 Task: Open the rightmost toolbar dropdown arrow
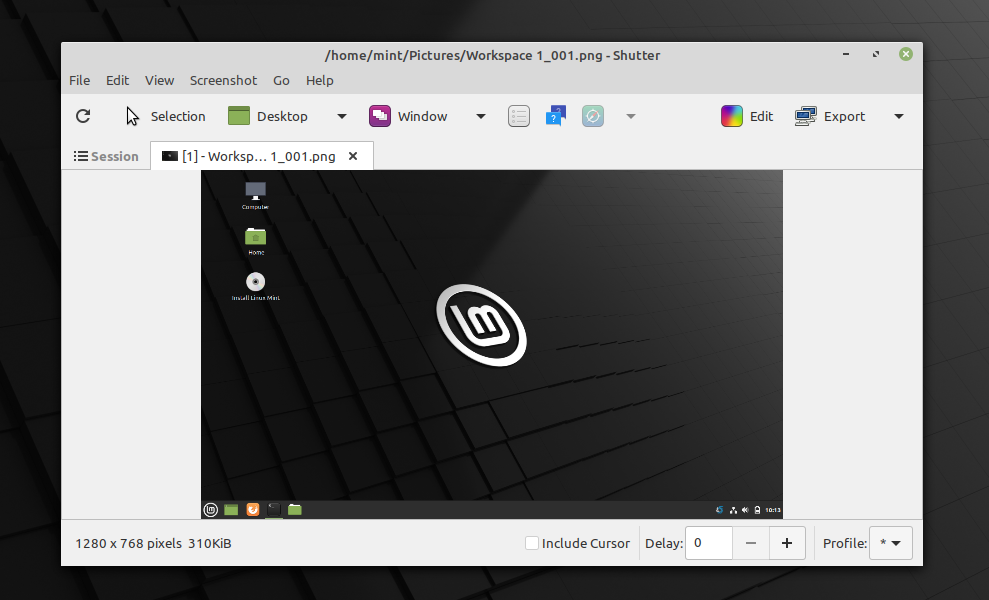coord(899,116)
